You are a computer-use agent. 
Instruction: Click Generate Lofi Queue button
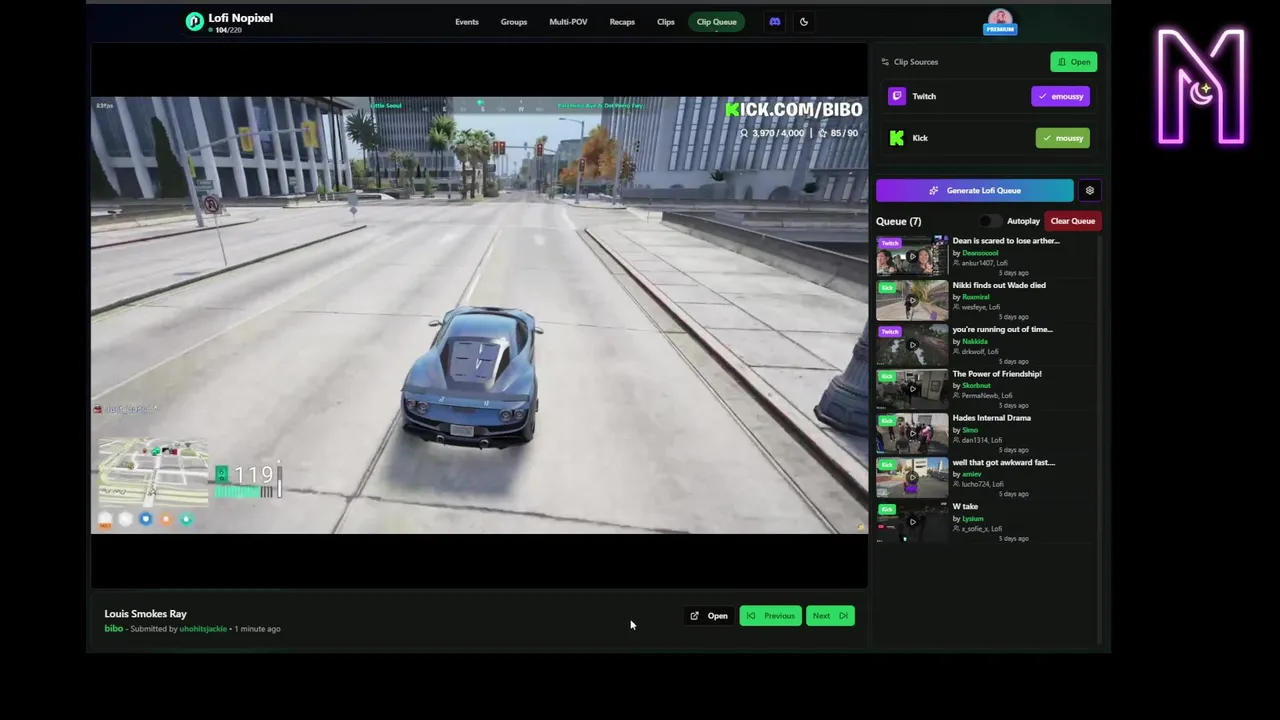click(975, 190)
